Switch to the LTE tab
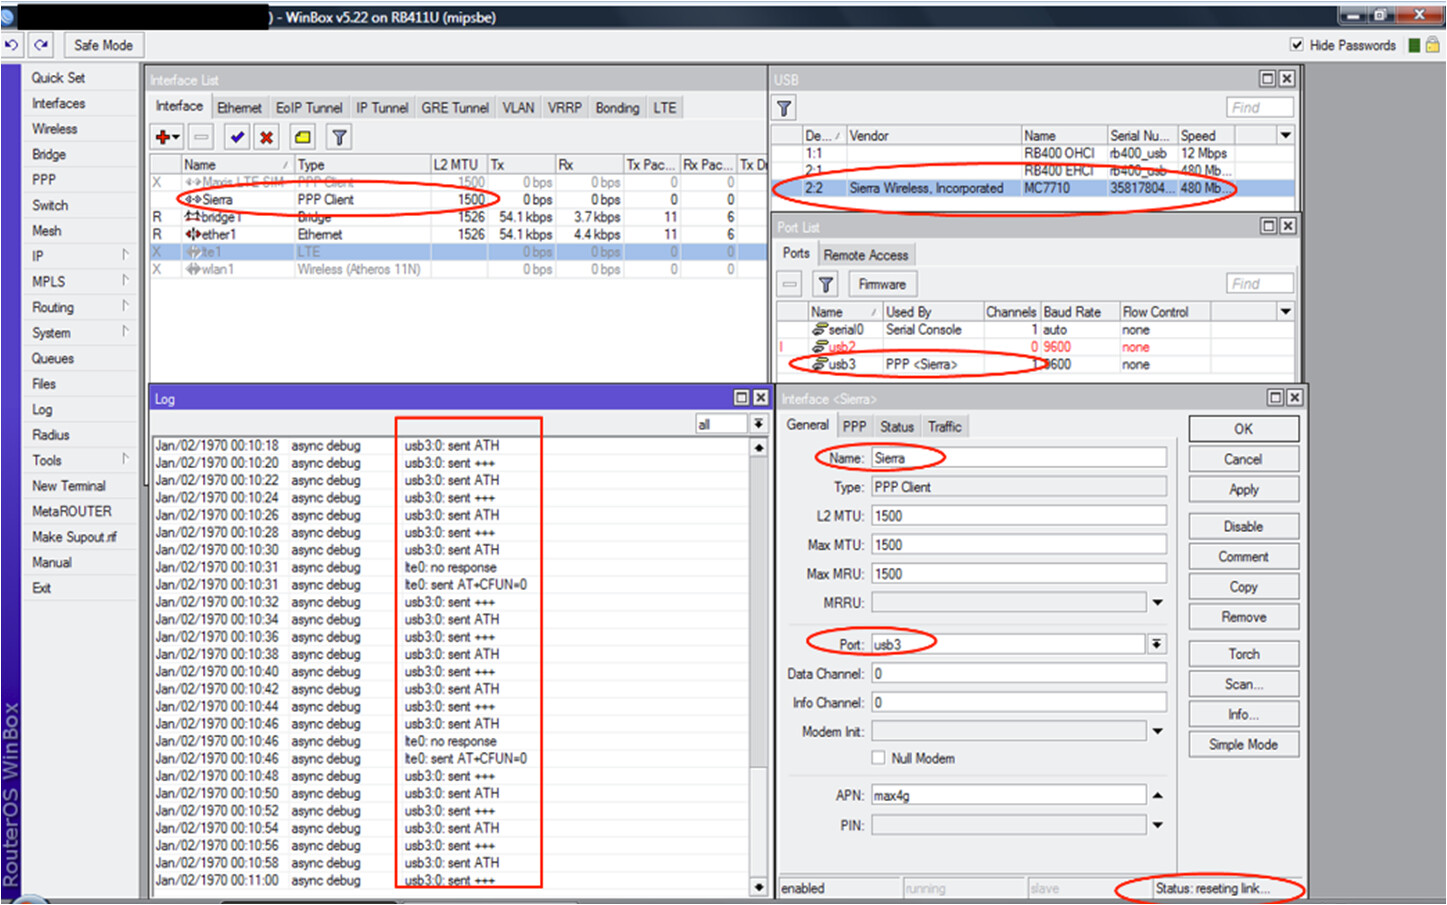The image size is (1447, 905). pyautogui.click(x=665, y=108)
